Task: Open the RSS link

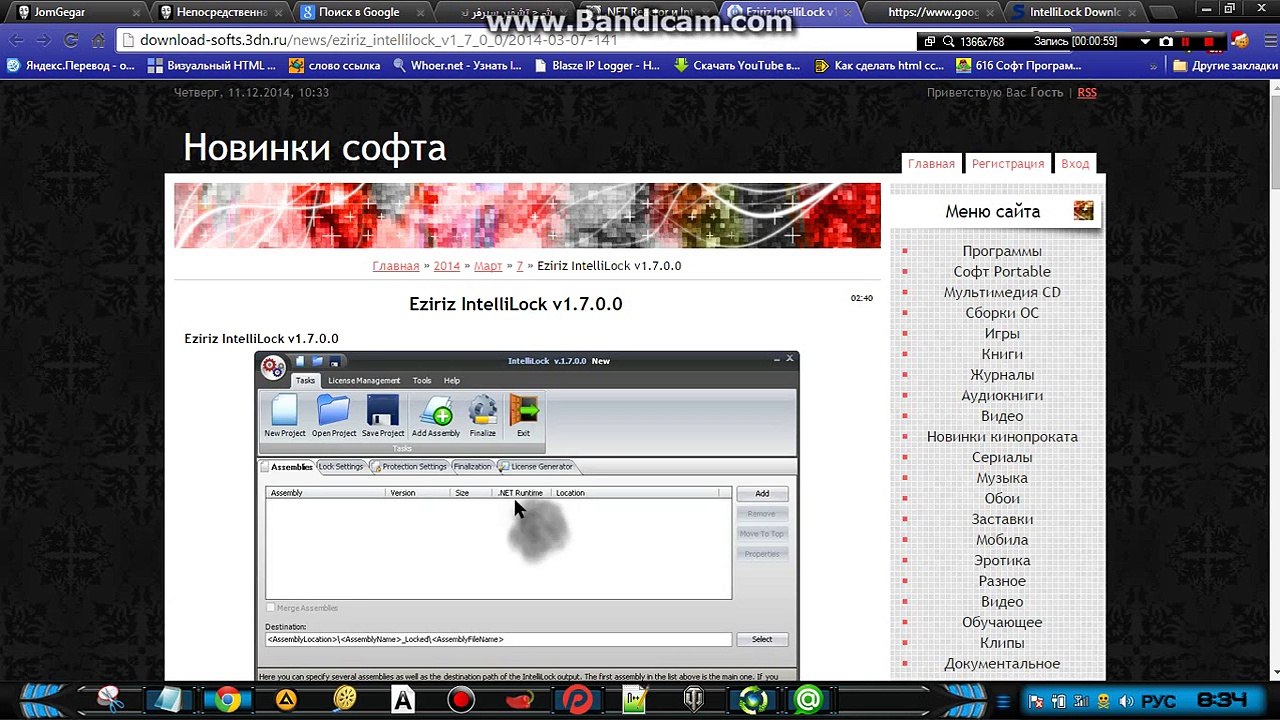Action: pos(1087,92)
